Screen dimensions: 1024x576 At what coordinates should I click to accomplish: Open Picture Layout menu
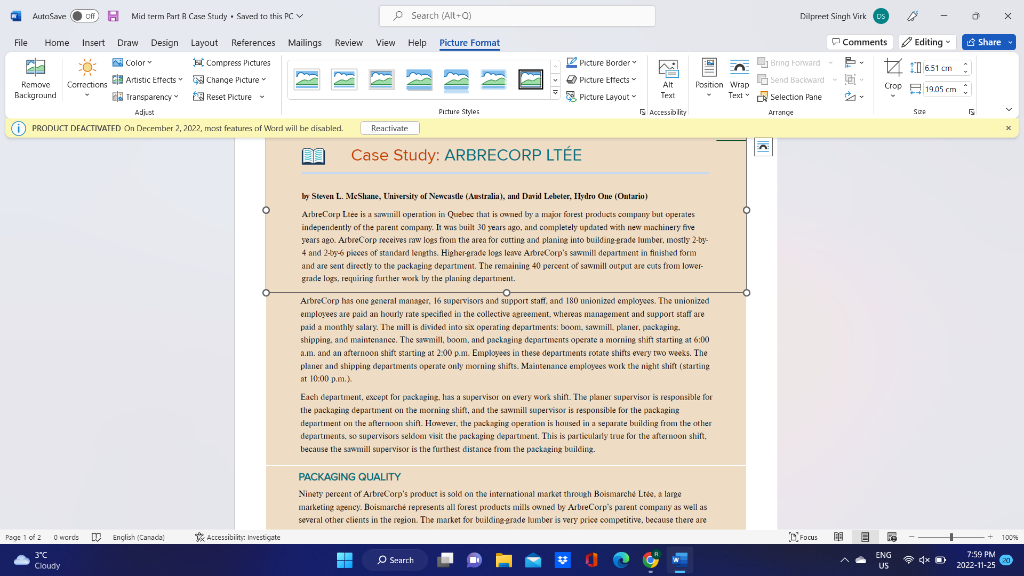(x=601, y=97)
